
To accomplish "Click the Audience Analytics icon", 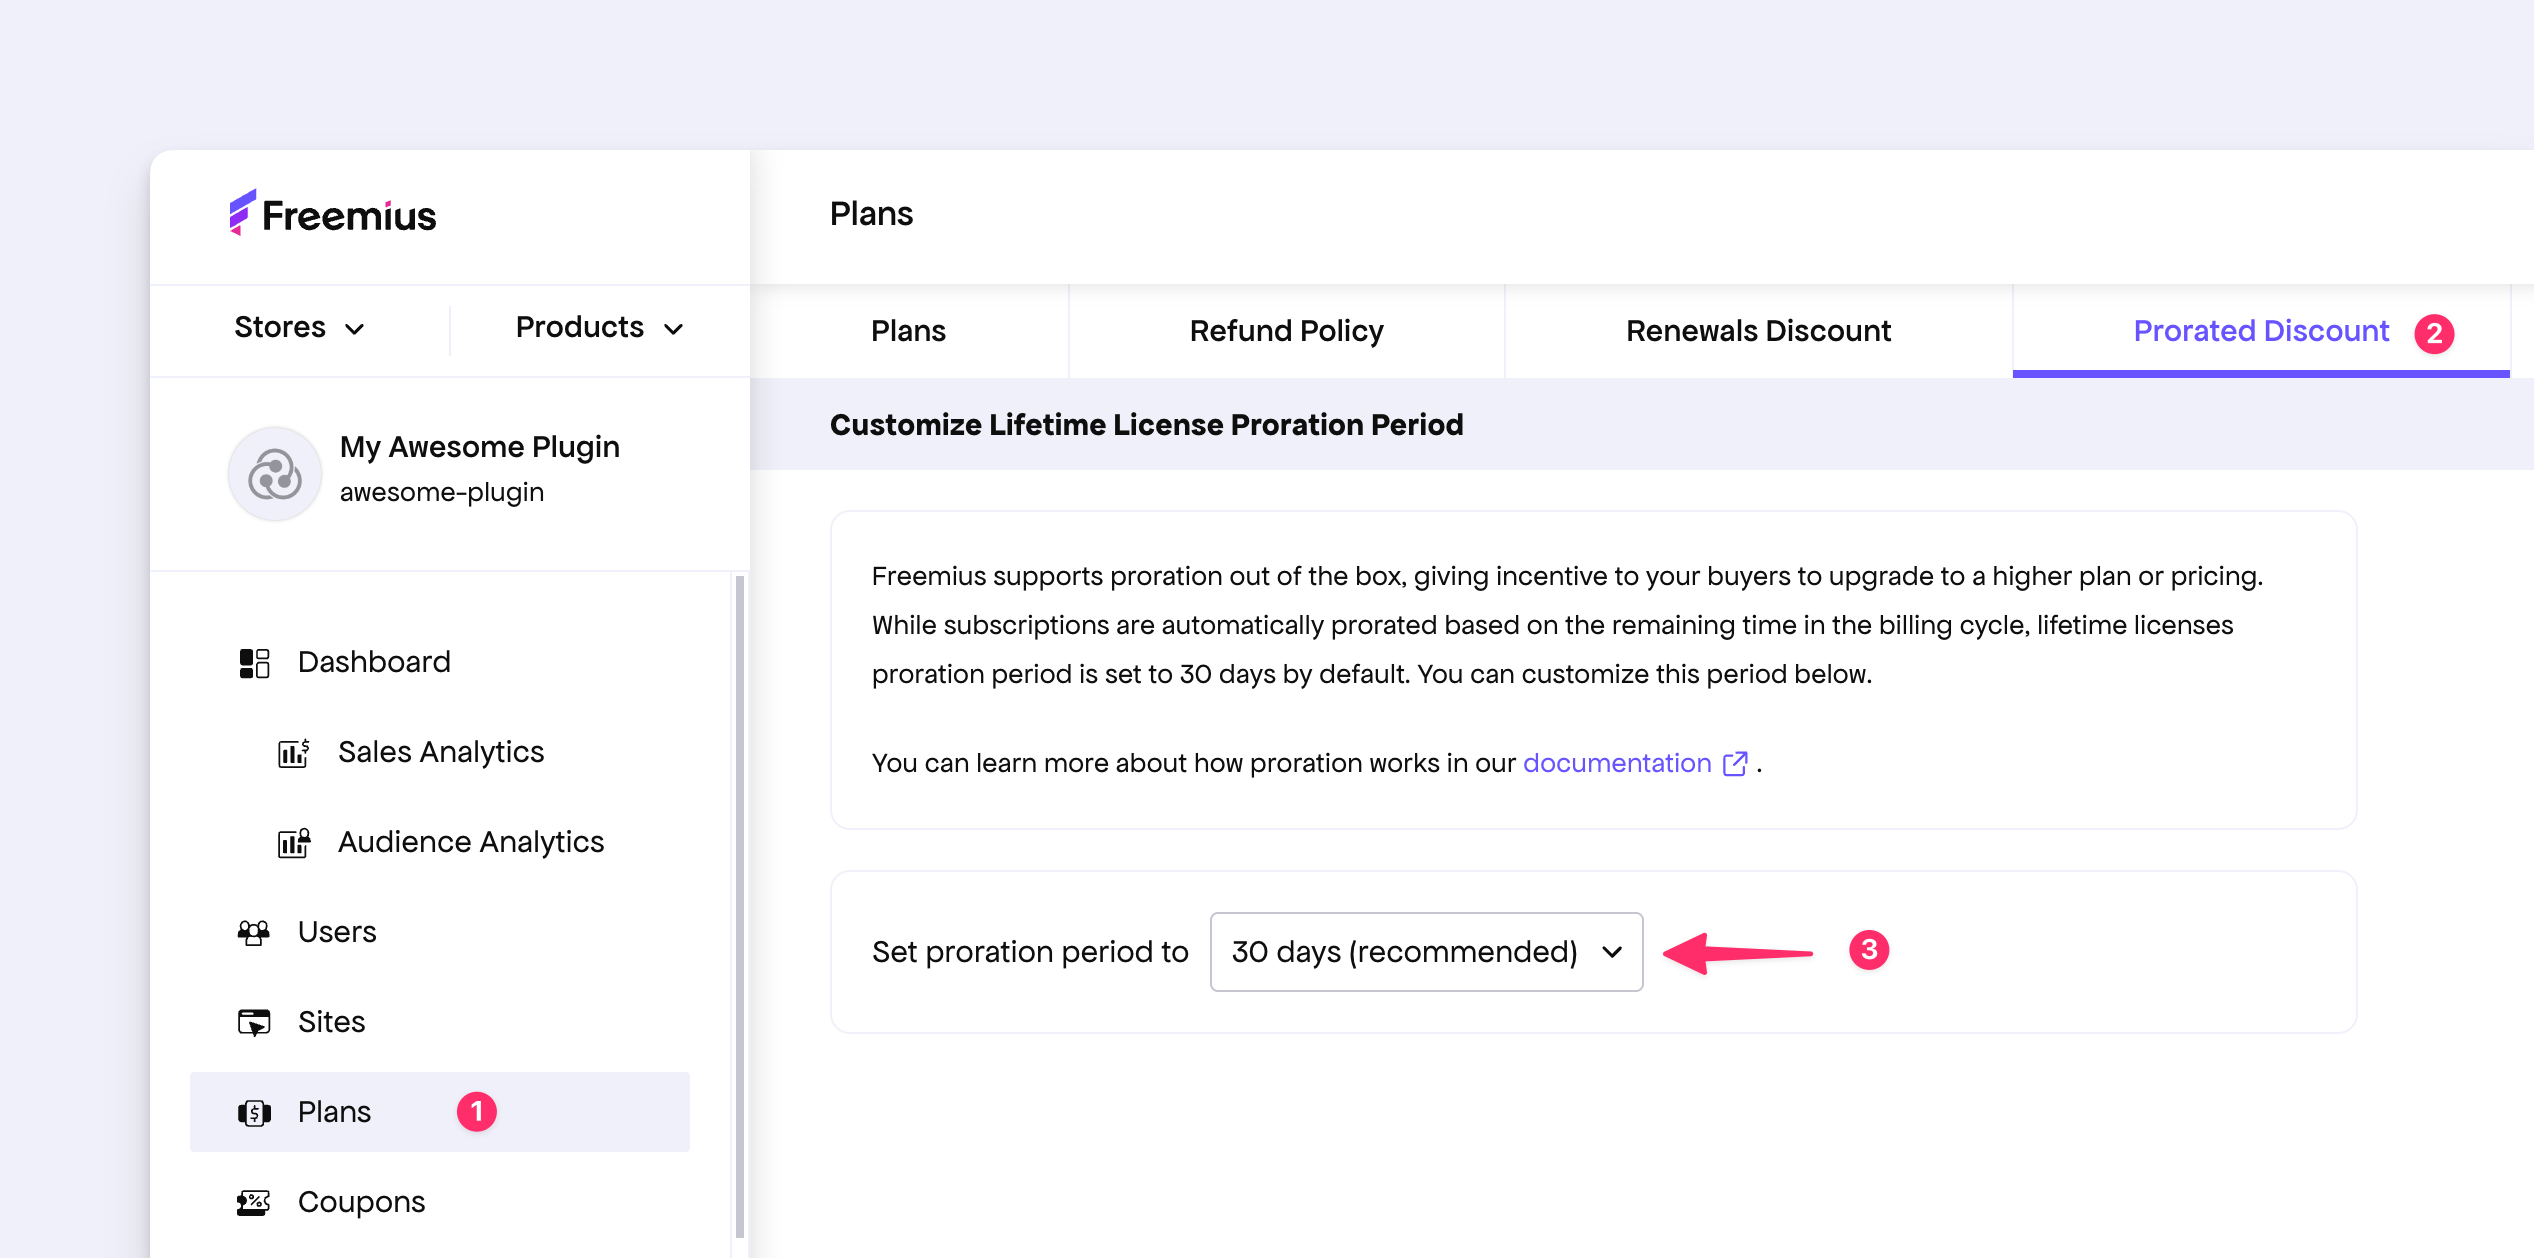I will click(x=293, y=842).
